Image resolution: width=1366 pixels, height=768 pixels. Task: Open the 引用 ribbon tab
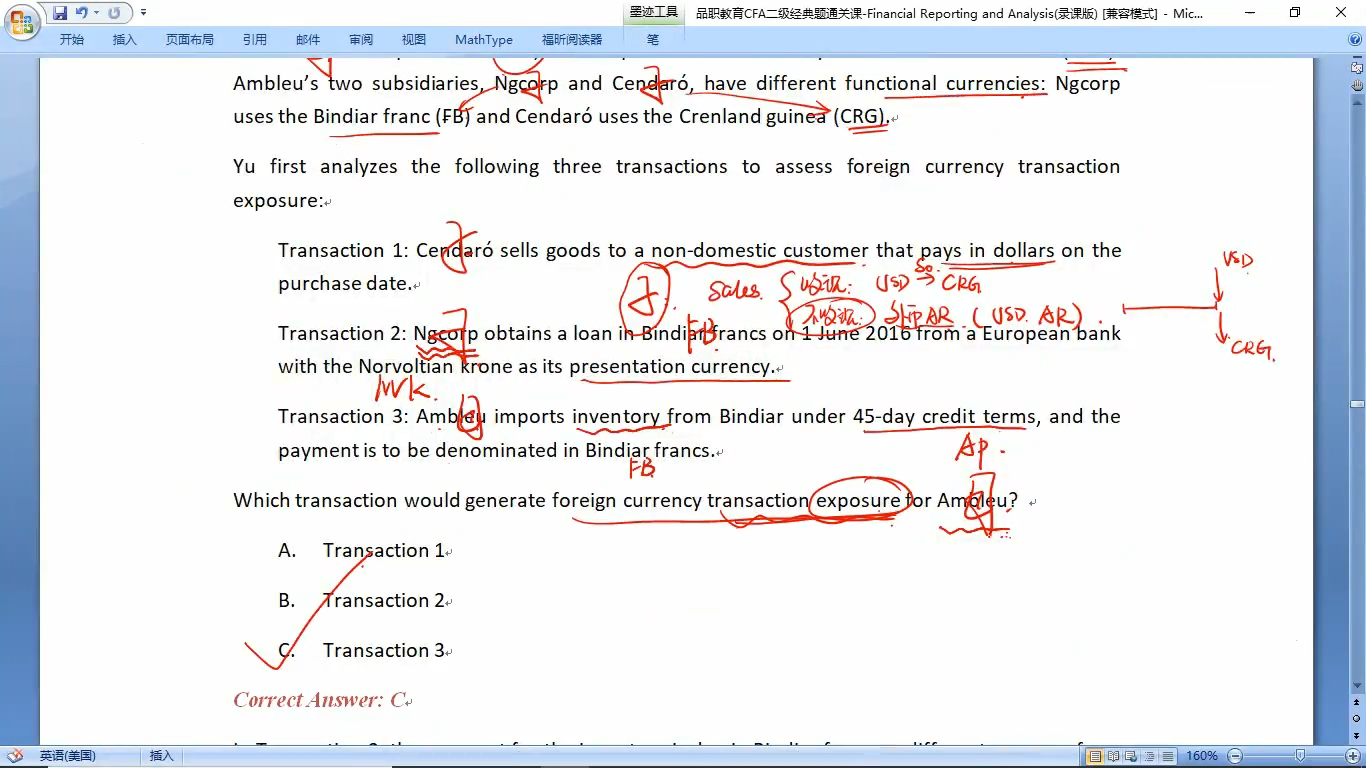click(x=255, y=40)
